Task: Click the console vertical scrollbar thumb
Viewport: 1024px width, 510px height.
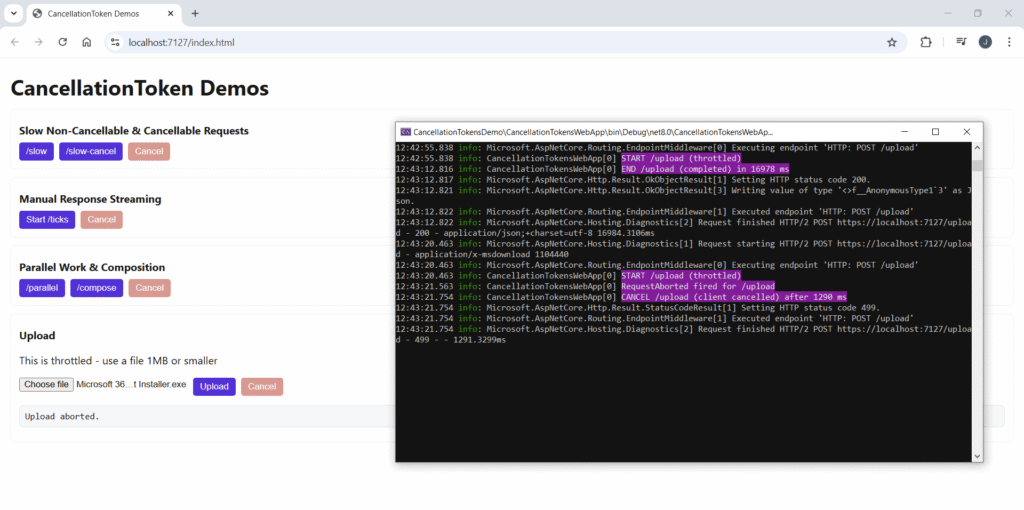Action: coord(977,165)
